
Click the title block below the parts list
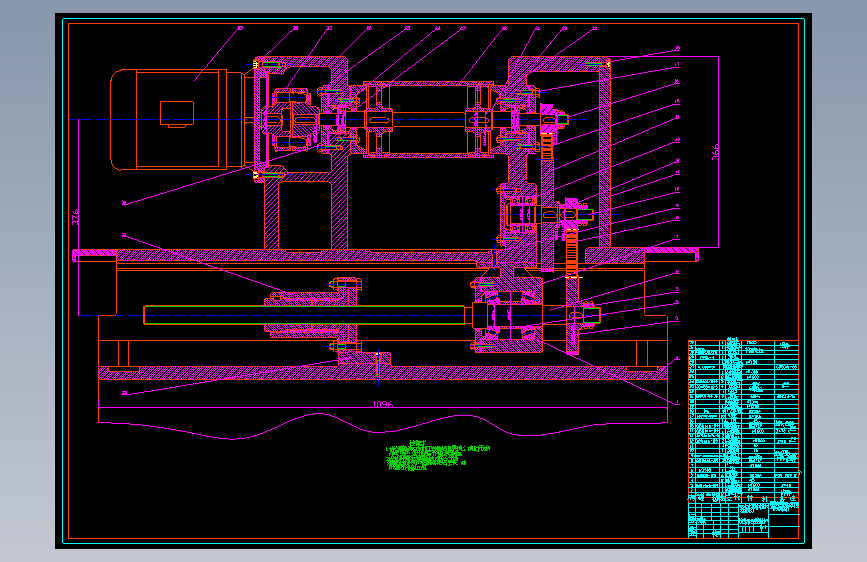tap(743, 519)
